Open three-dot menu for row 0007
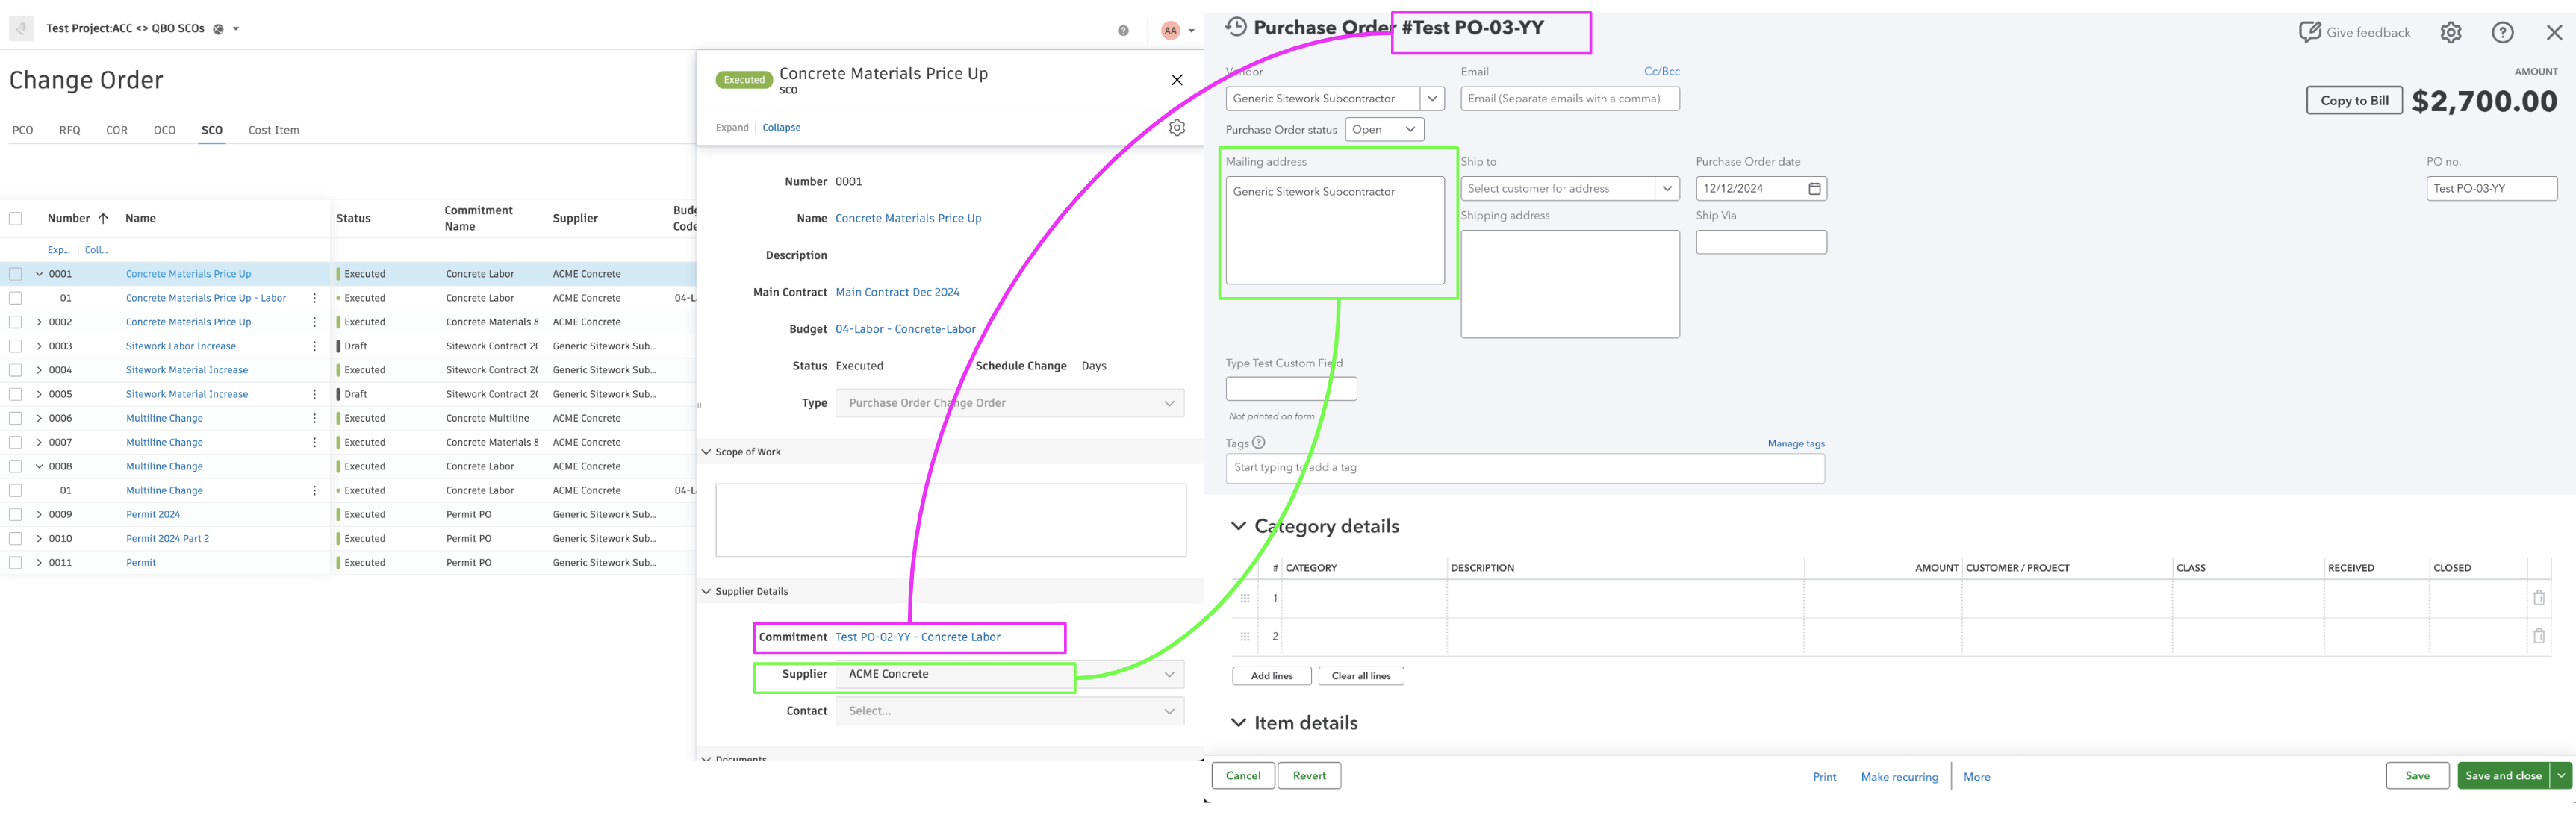This screenshot has width=2576, height=821. point(314,442)
